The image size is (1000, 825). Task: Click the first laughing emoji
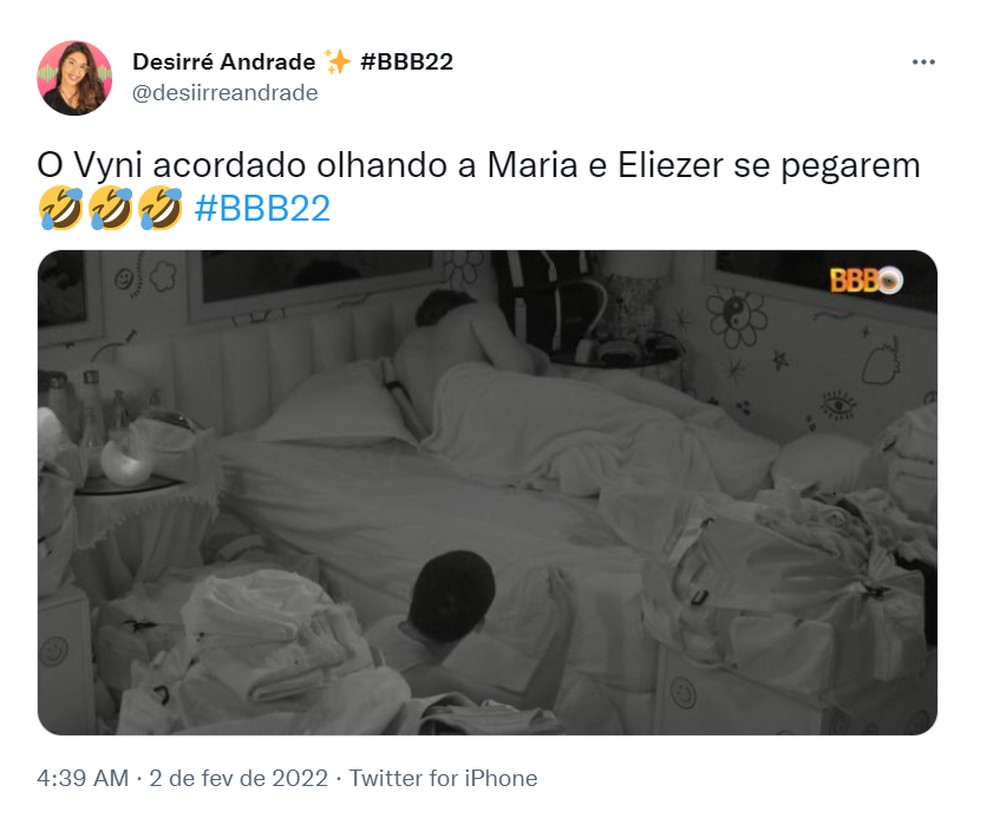61,208
